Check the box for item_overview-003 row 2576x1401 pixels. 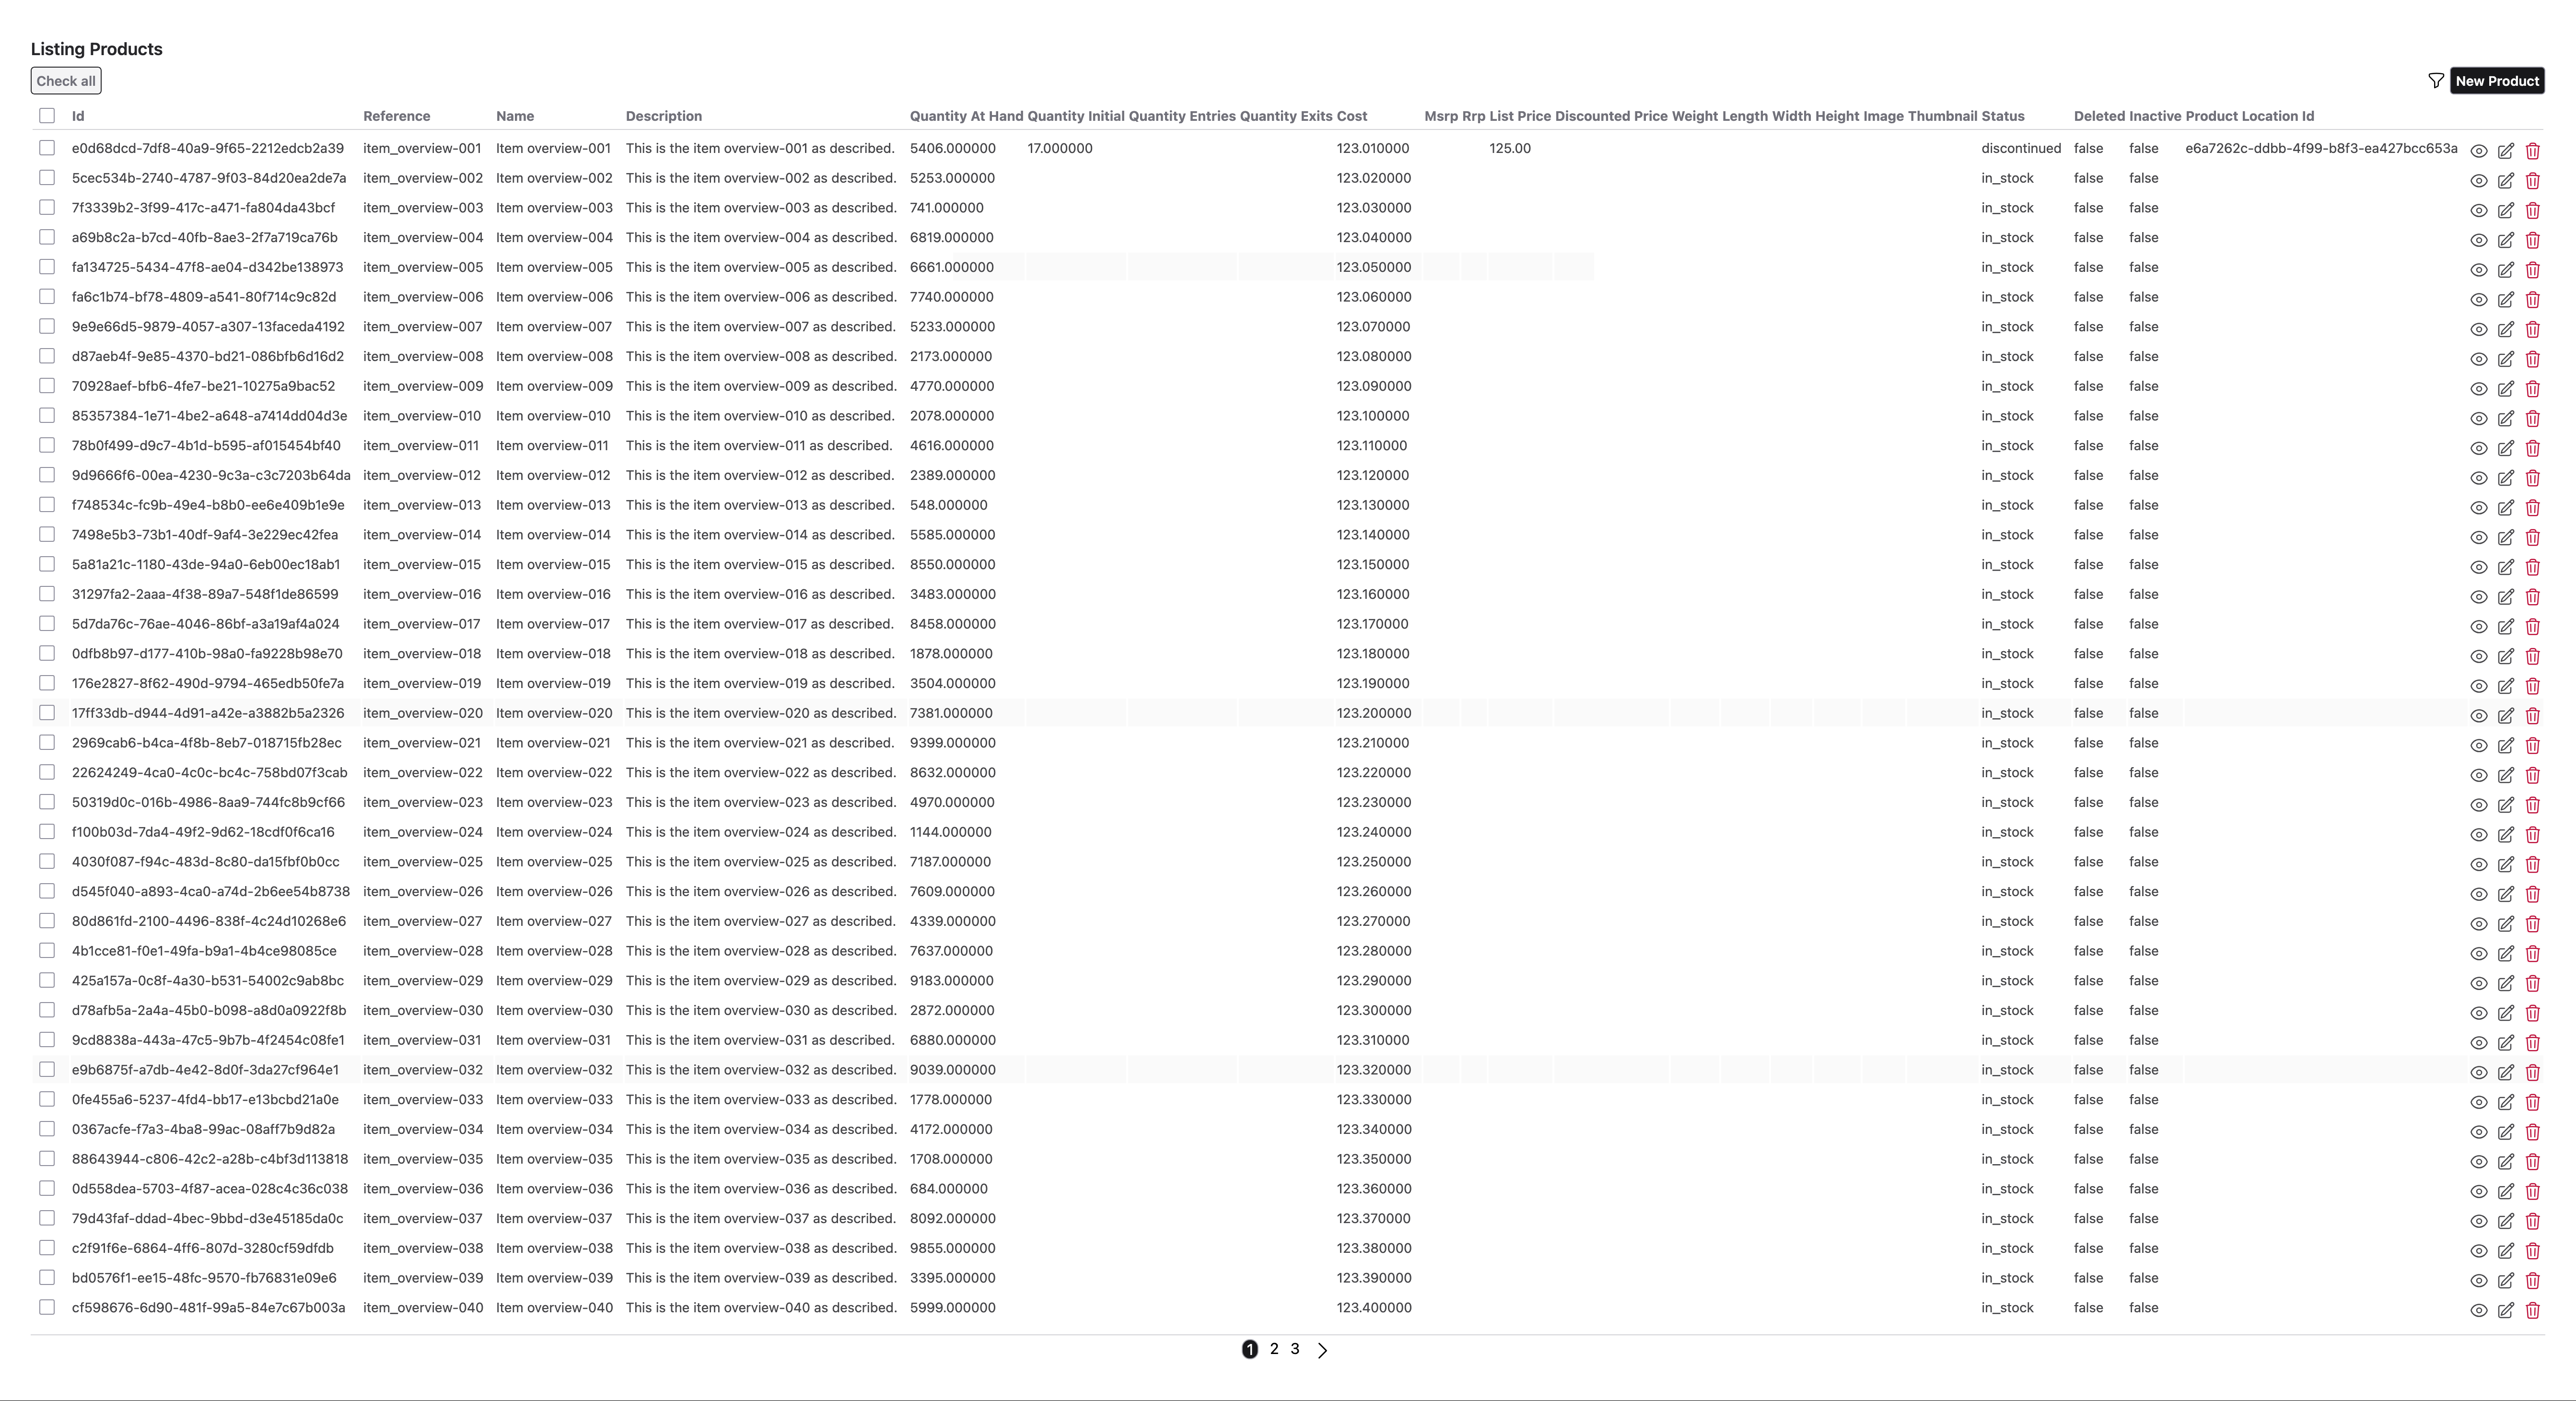point(47,207)
